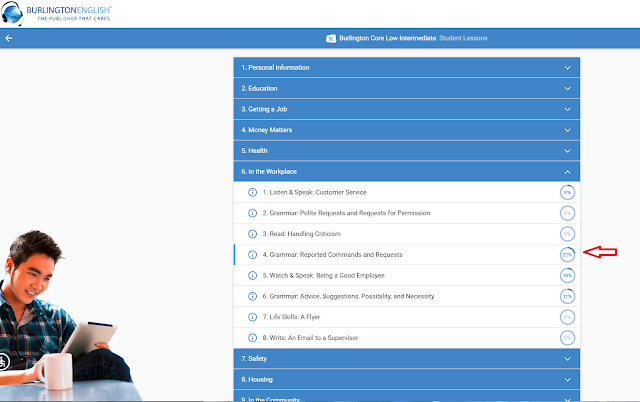The height and width of the screenshot is (402, 640).
Task: Select the 3. Getting a Job unit
Action: click(407, 109)
